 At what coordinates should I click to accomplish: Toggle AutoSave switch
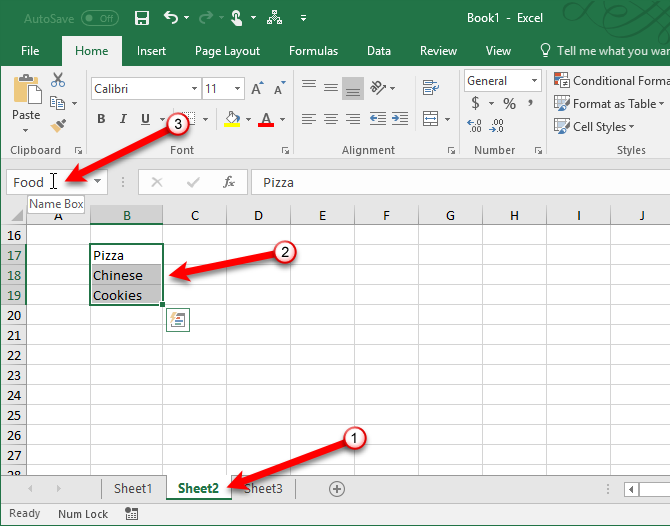point(99,18)
